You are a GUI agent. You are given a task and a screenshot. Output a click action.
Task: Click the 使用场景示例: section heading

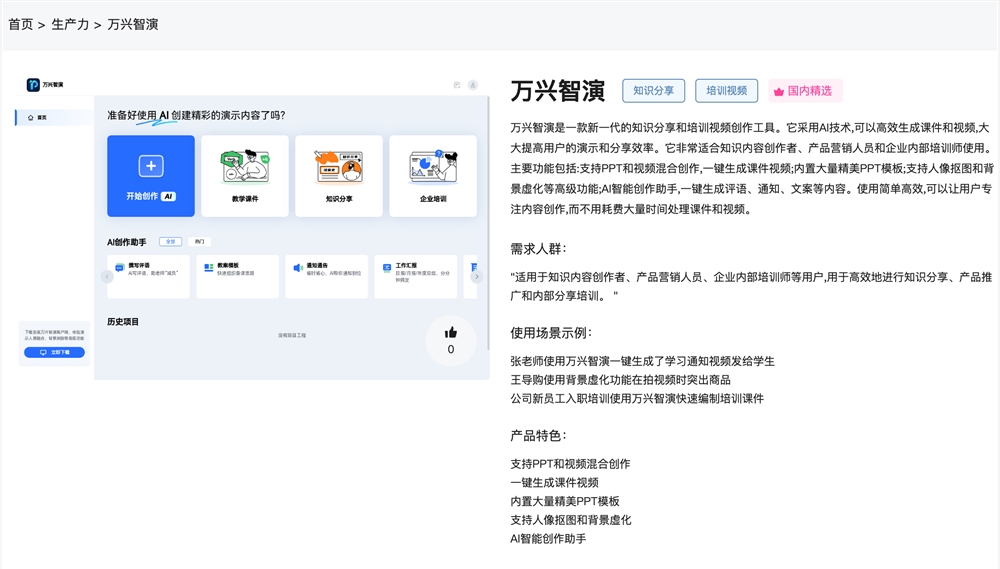click(552, 333)
